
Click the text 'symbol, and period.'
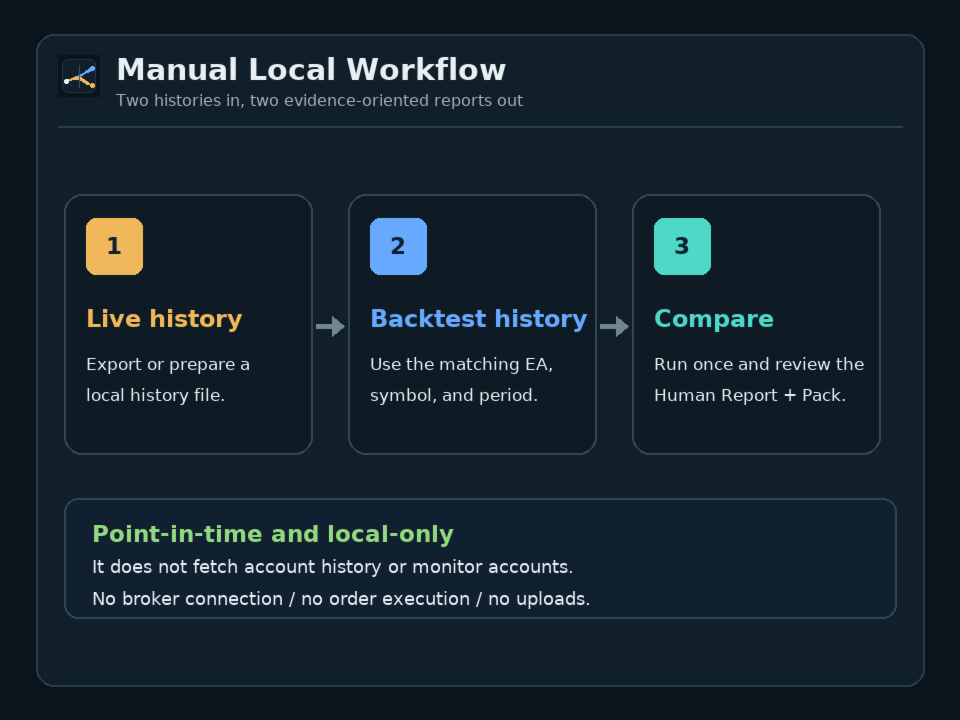point(454,396)
